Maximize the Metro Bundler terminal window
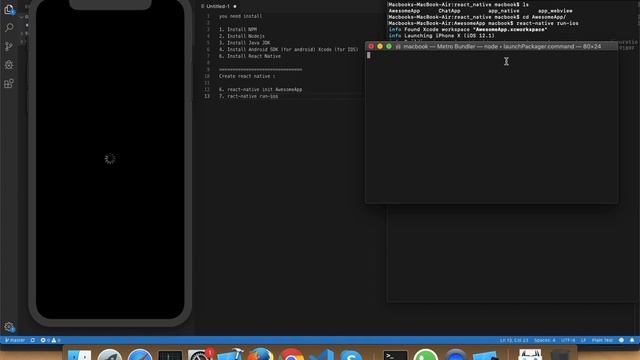Viewport: 640px width, 360px height. (389, 46)
